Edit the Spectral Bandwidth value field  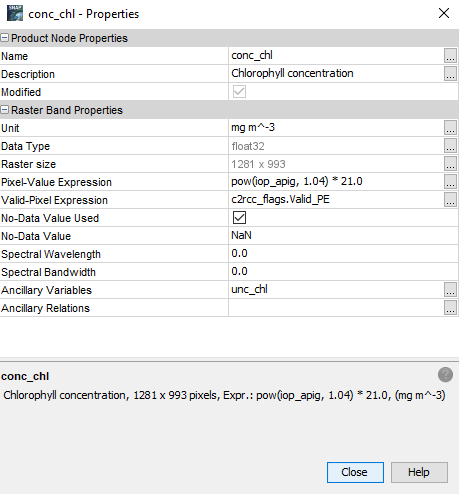[x=343, y=272]
